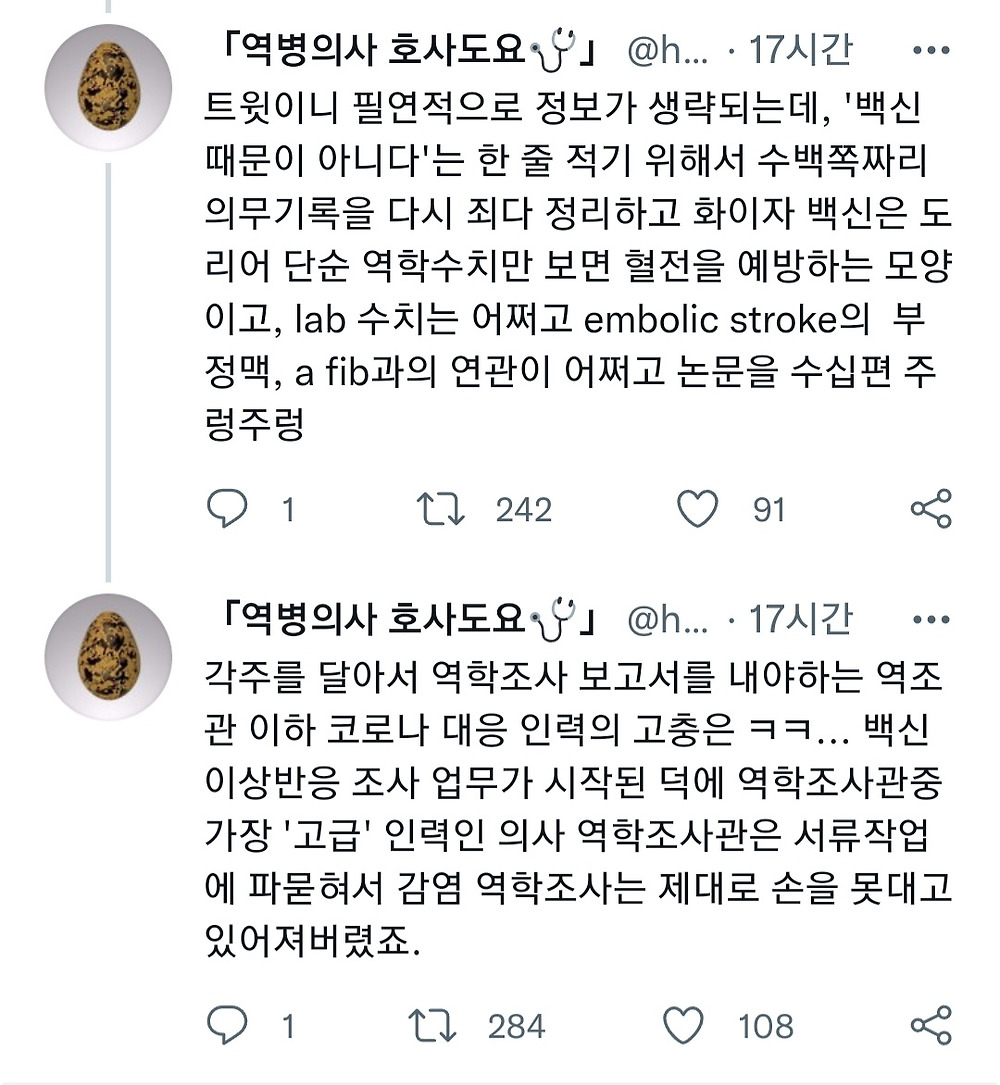The width and height of the screenshot is (1000, 1085).
Task: Click the @h... handle on second tweet
Action: click(x=667, y=621)
